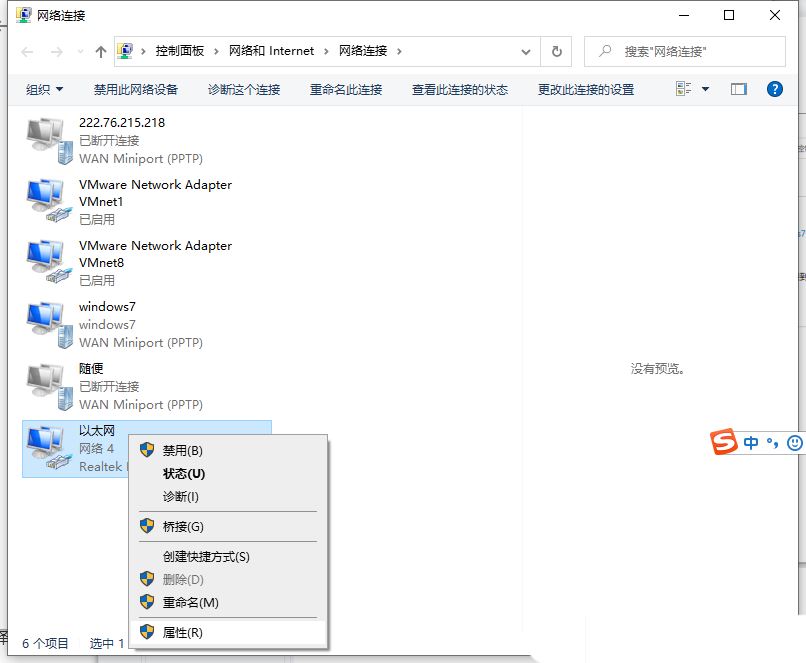Toggle Sogou input between Chinese and English
The height and width of the screenshot is (663, 806).
coord(750,441)
